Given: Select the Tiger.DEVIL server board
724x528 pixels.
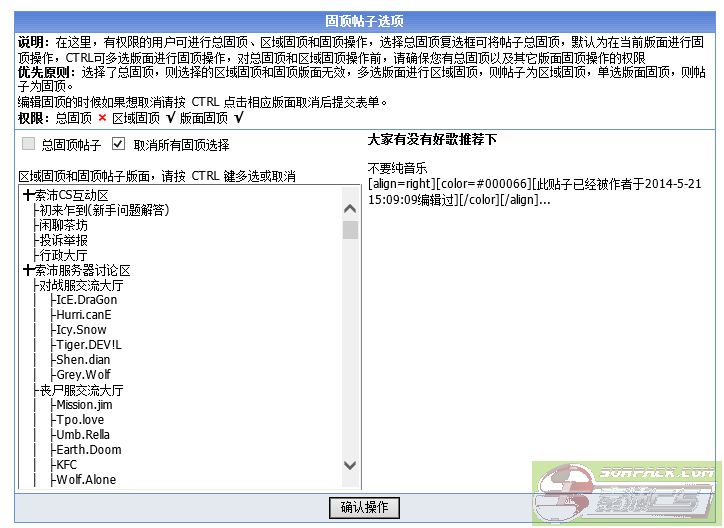Looking at the screenshot, I should pos(88,345).
